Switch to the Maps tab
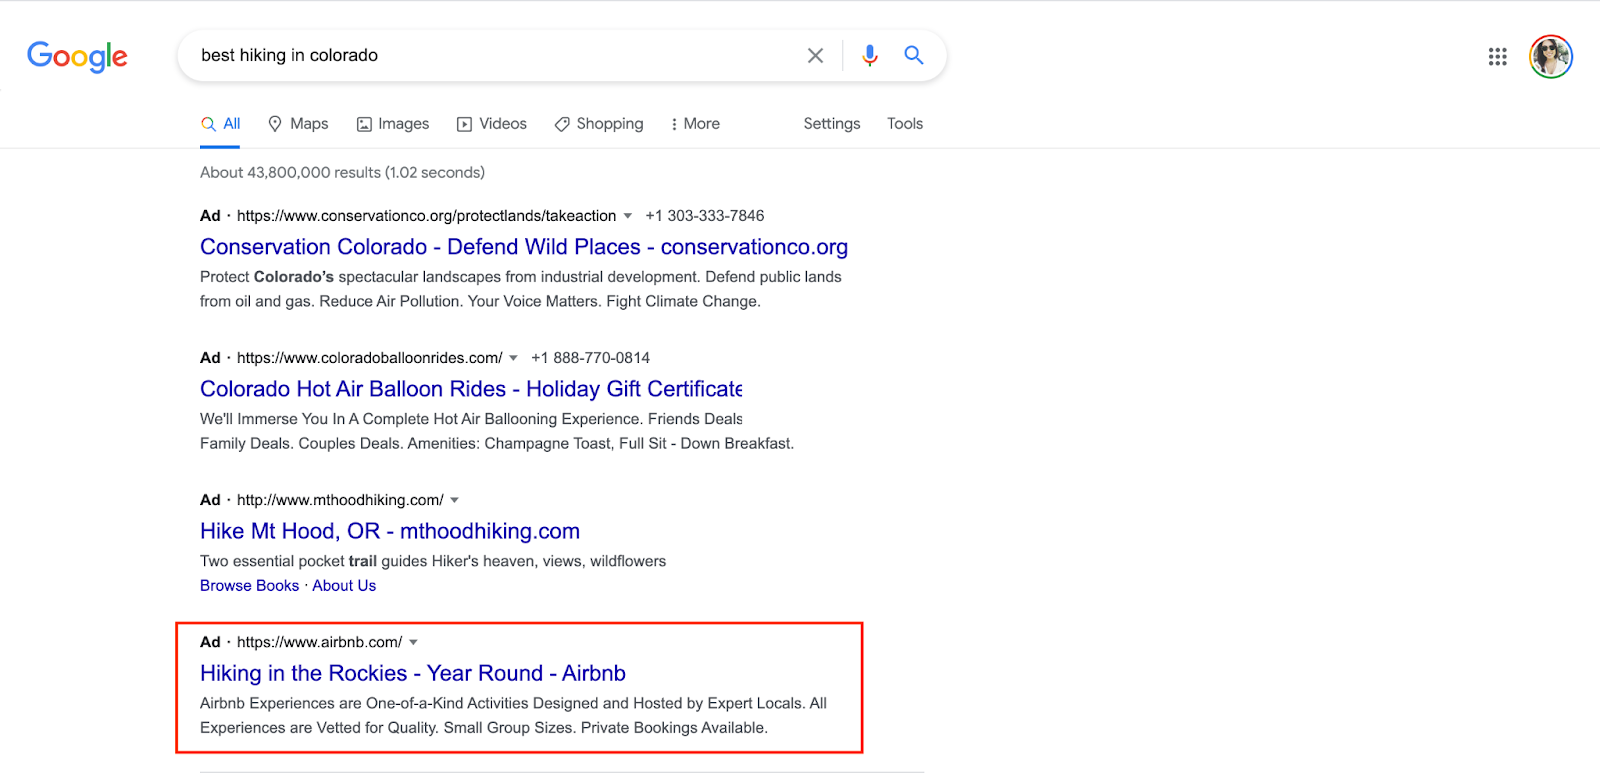The height and width of the screenshot is (773, 1600). click(298, 124)
